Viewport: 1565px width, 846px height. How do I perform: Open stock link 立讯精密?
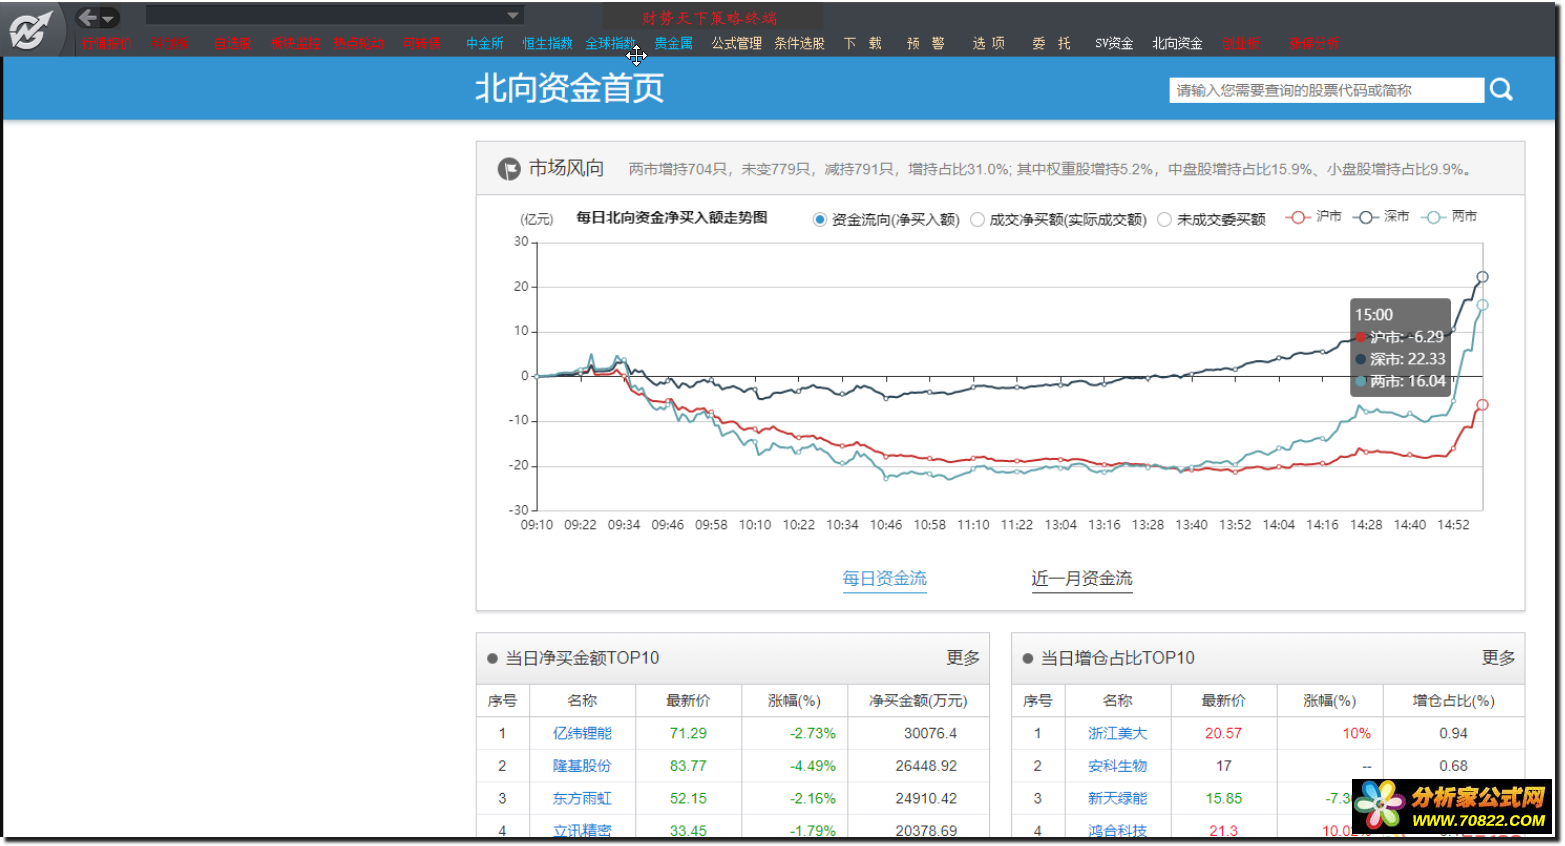582,830
